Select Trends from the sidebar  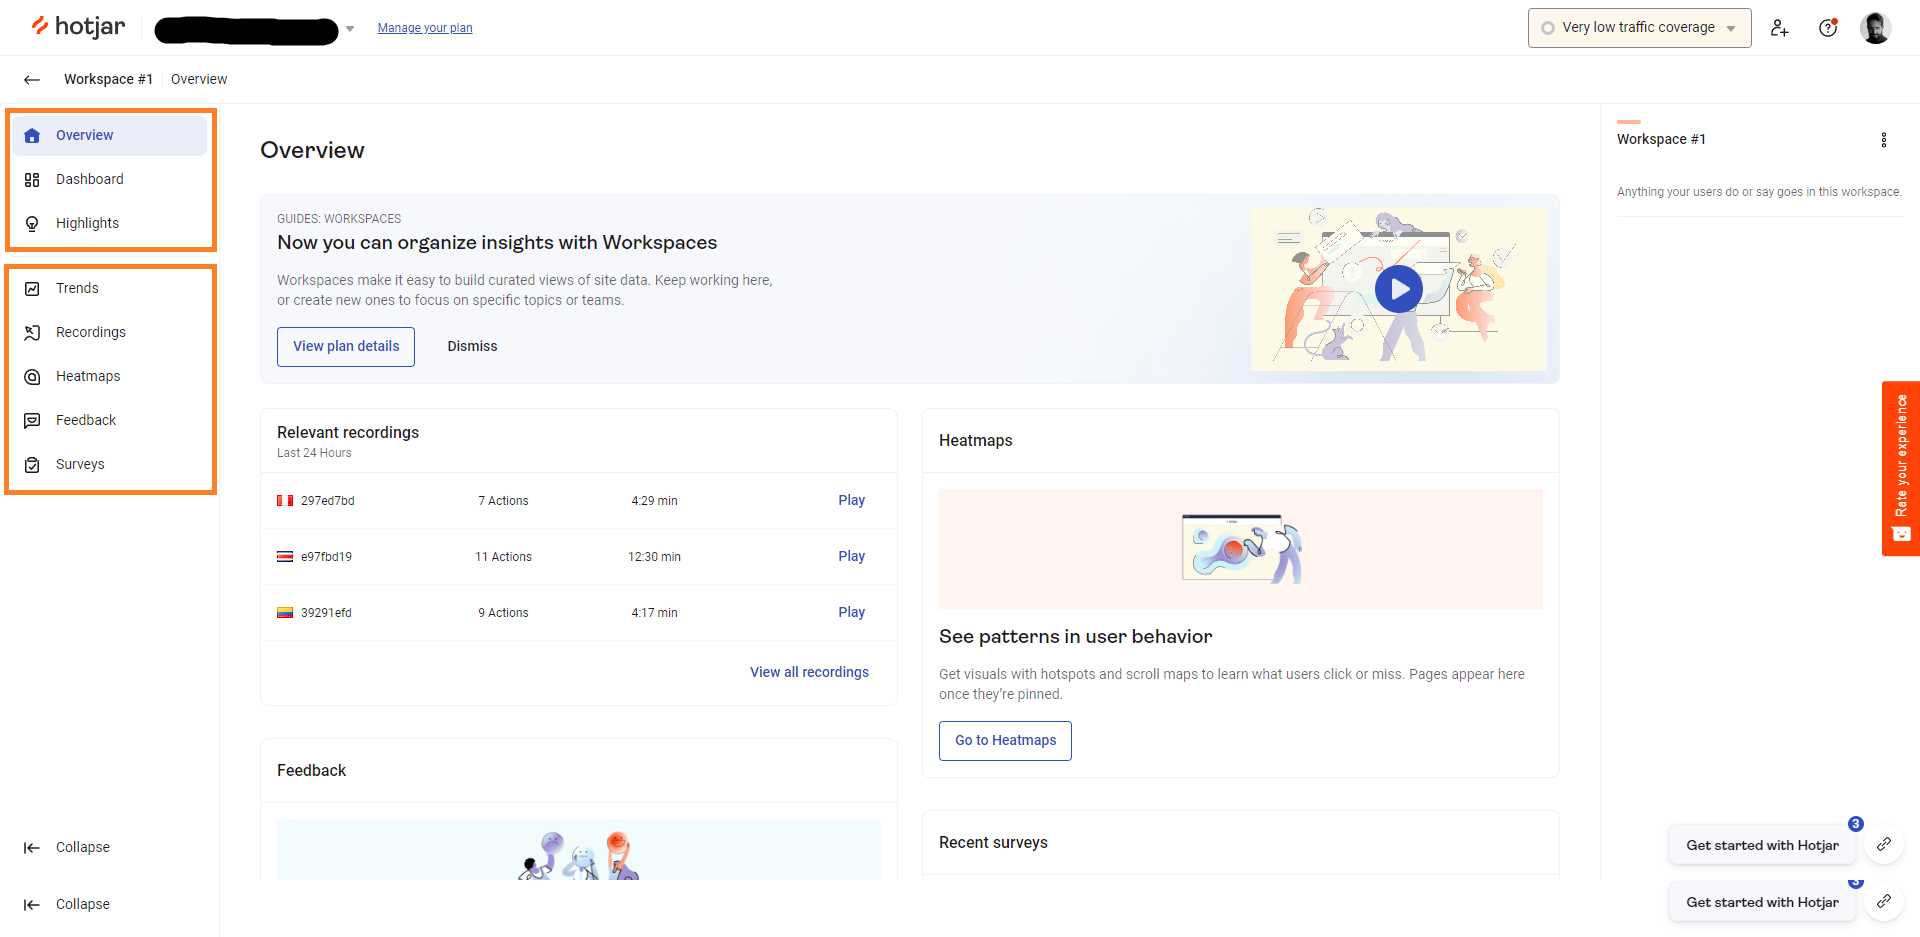pos(77,289)
